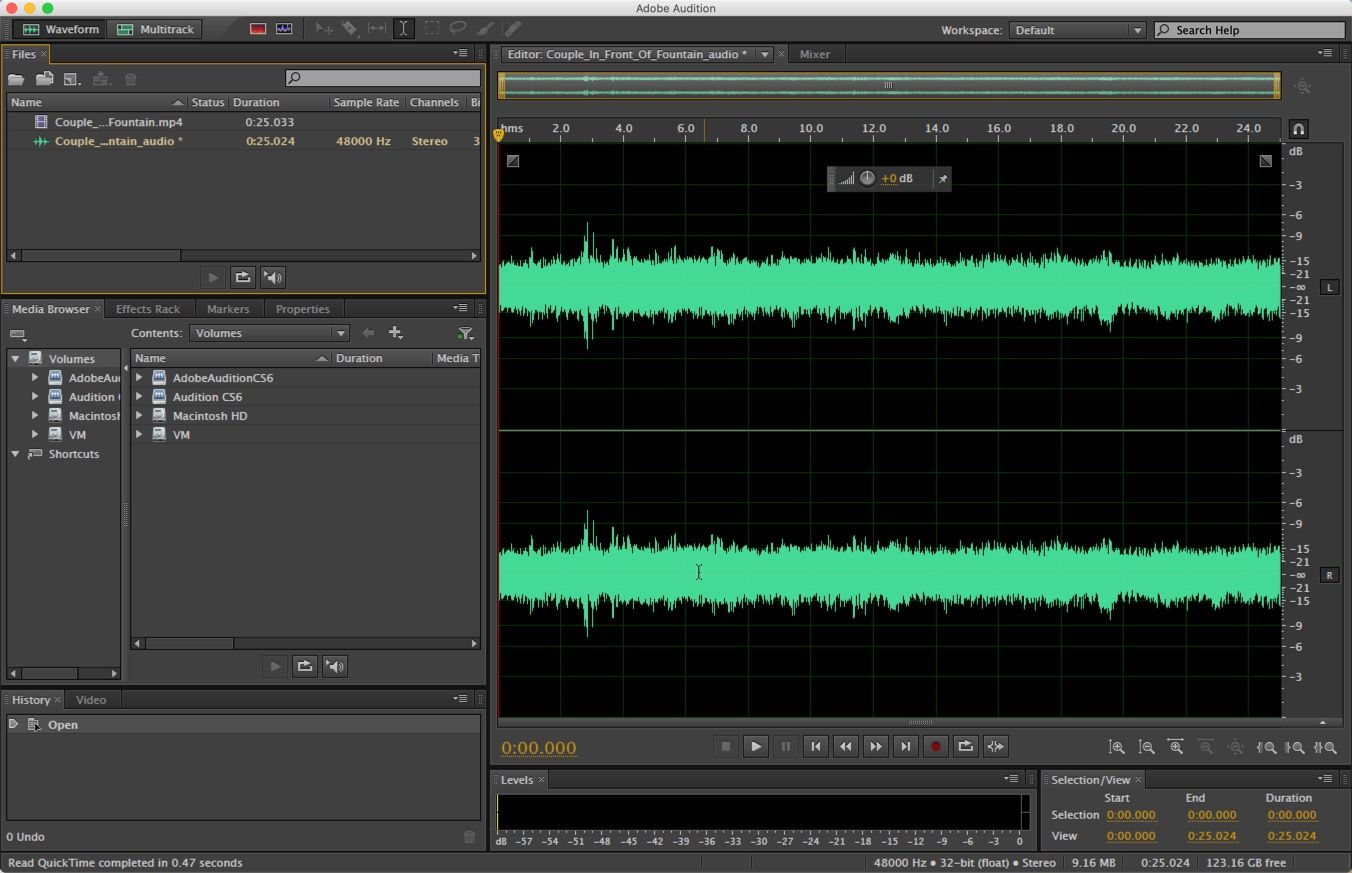Click Zoom Out Amplitude icon

[x=1147, y=747]
